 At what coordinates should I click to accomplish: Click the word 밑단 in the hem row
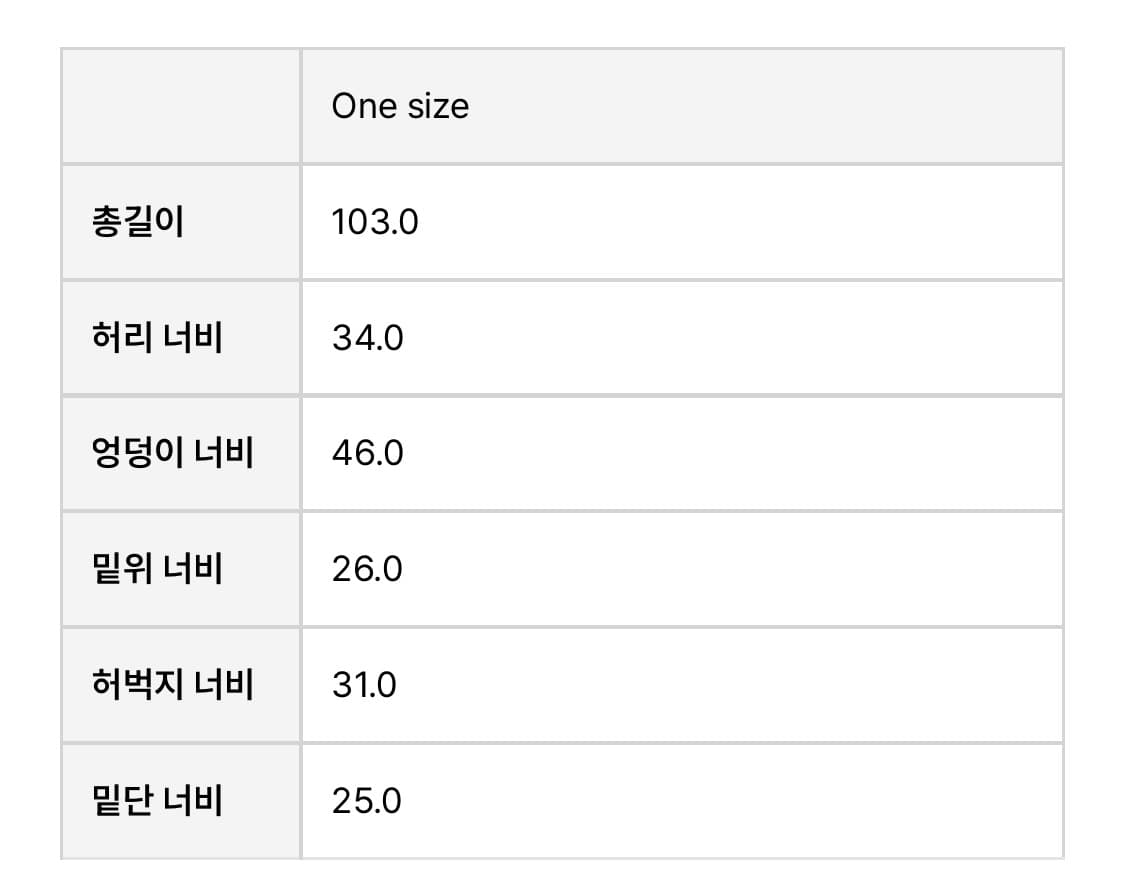tap(121, 801)
